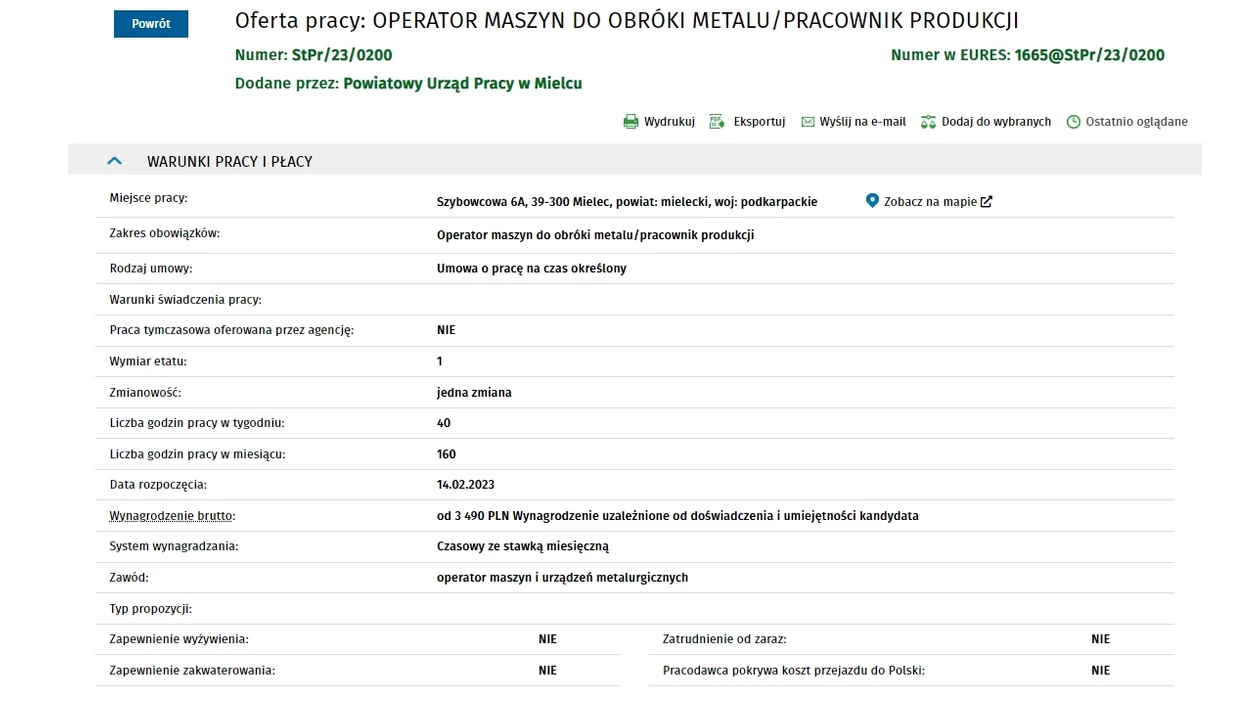The width and height of the screenshot is (1260, 719).
Task: Click the envelope icon for e-mail sending
Action: coord(808,122)
